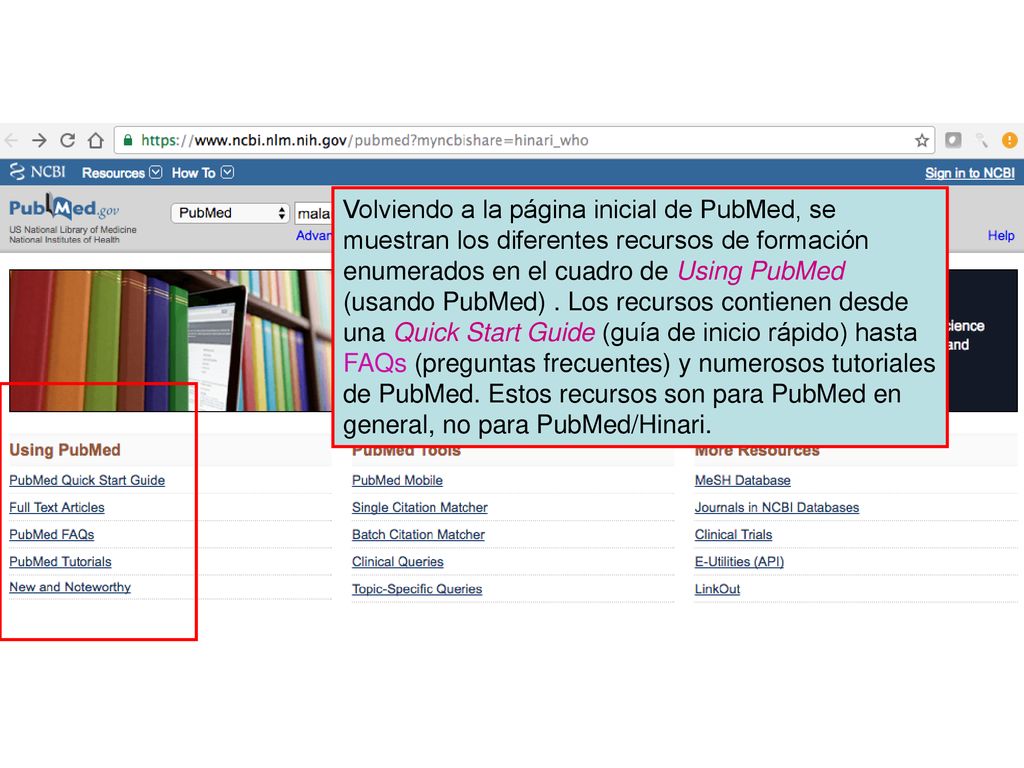Click the 'Using PubMed' heading
The image size is (1024, 768).
tap(65, 450)
